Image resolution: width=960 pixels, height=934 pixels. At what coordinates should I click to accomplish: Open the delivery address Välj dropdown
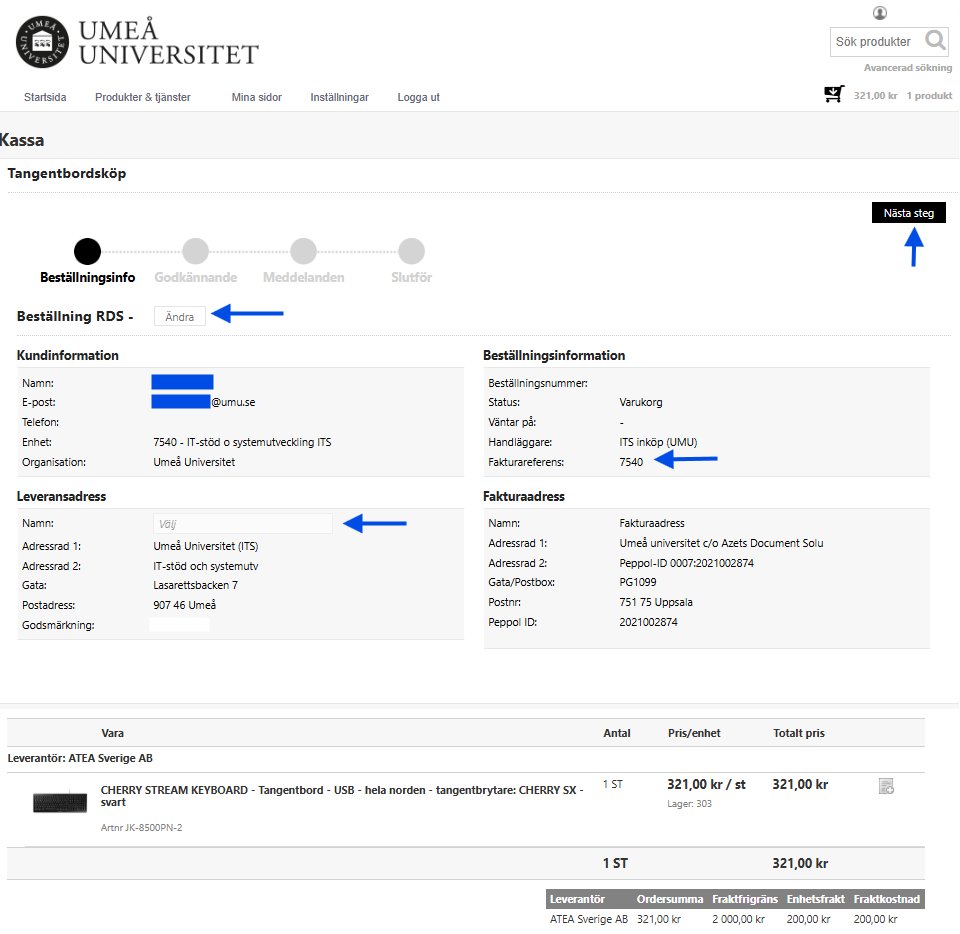241,523
